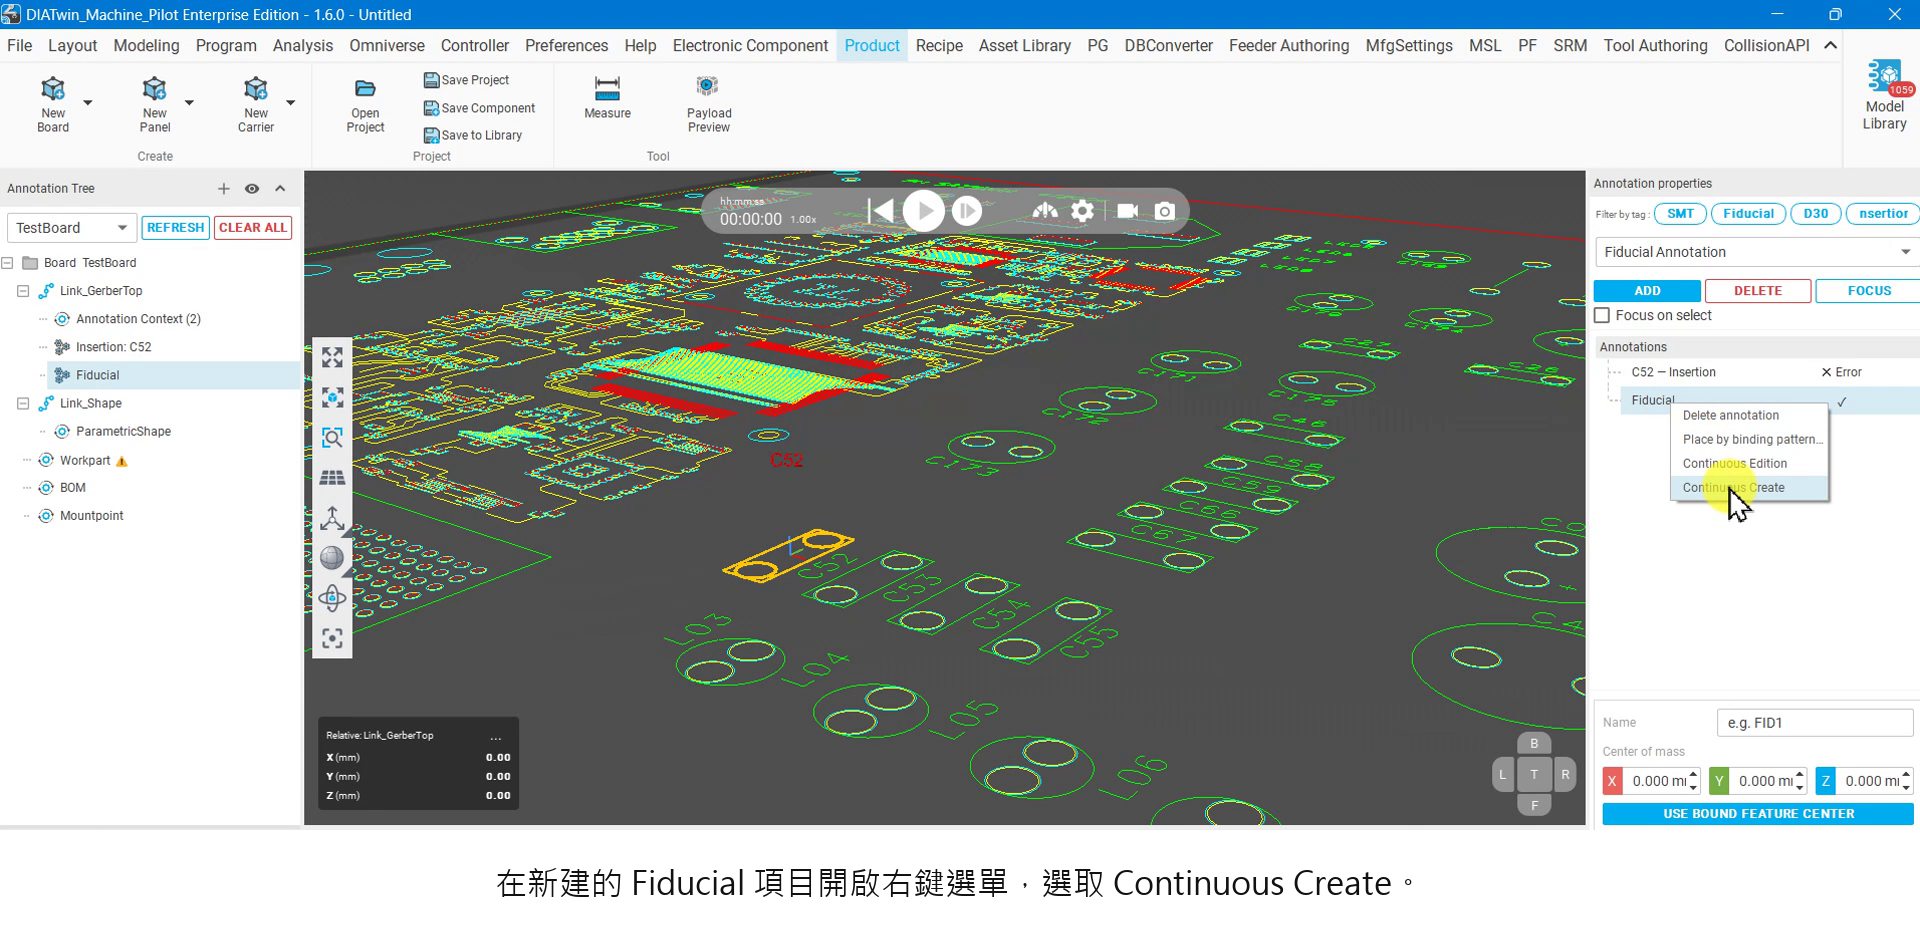The image size is (1920, 950).
Task: Click the coordinate axes icon in viewport toolbar
Action: pos(332,518)
